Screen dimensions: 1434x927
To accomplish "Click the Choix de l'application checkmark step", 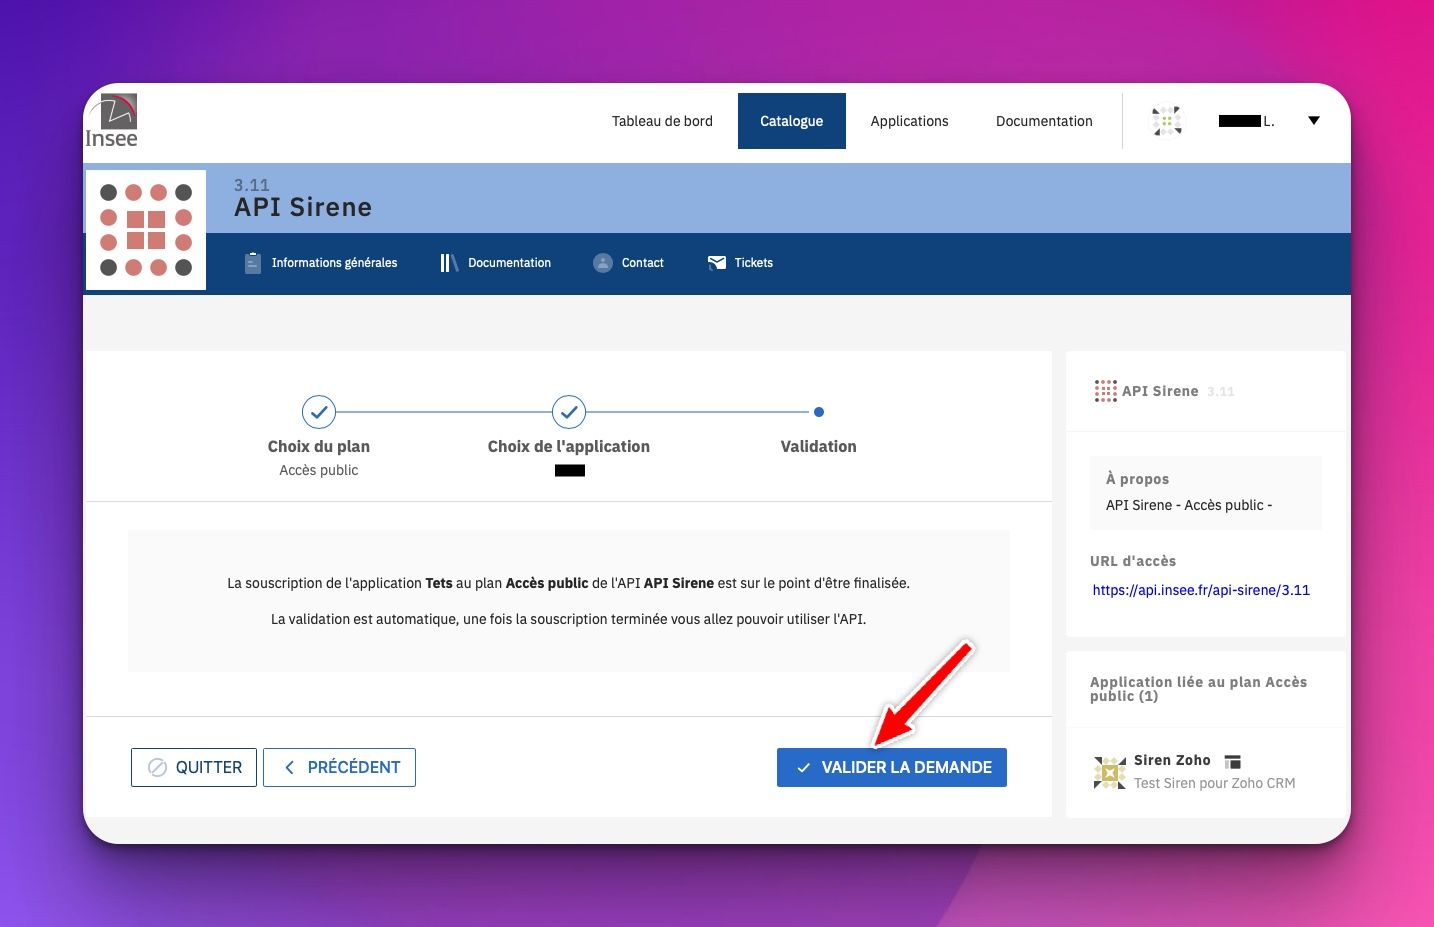I will click(569, 412).
